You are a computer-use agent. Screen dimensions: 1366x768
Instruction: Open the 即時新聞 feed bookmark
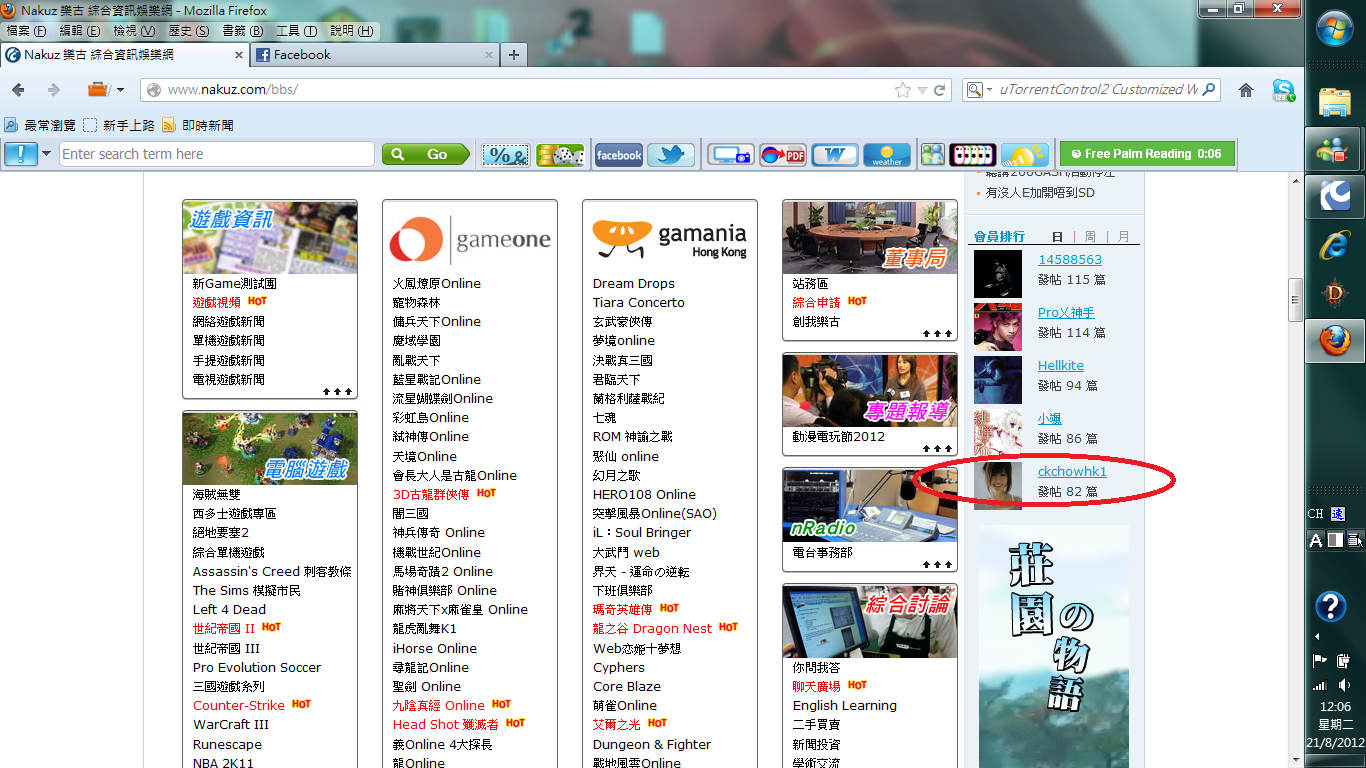click(198, 126)
